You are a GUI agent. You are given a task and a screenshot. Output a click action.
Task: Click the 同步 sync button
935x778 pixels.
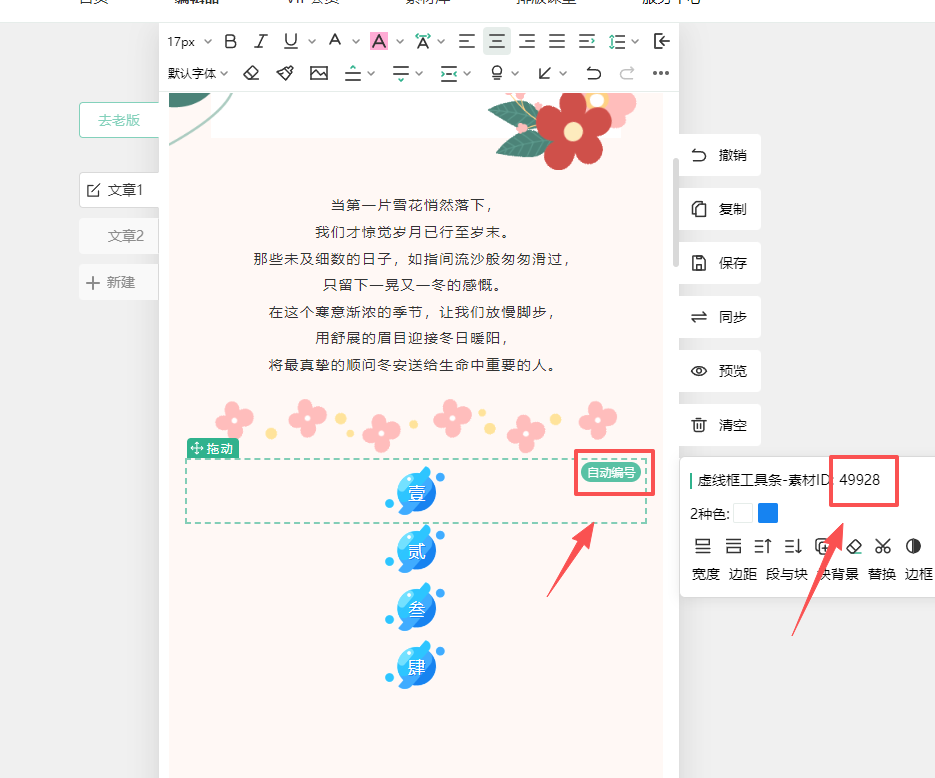(x=720, y=317)
